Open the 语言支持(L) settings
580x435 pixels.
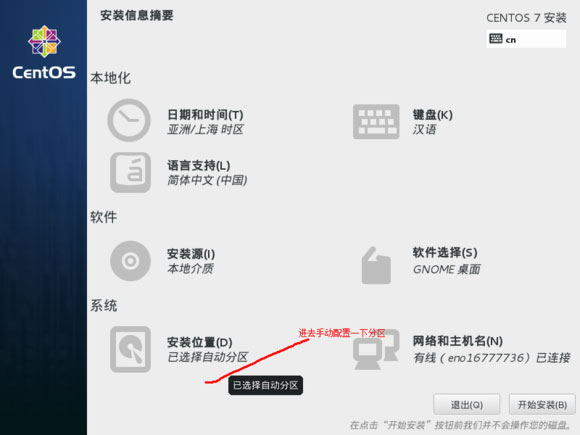199,165
